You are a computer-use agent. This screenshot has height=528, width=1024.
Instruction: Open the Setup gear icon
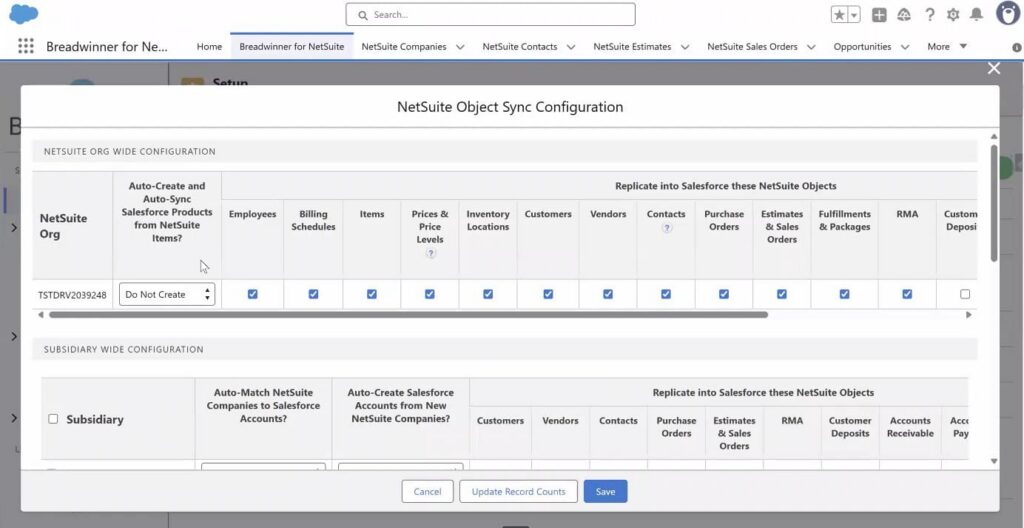coord(953,14)
